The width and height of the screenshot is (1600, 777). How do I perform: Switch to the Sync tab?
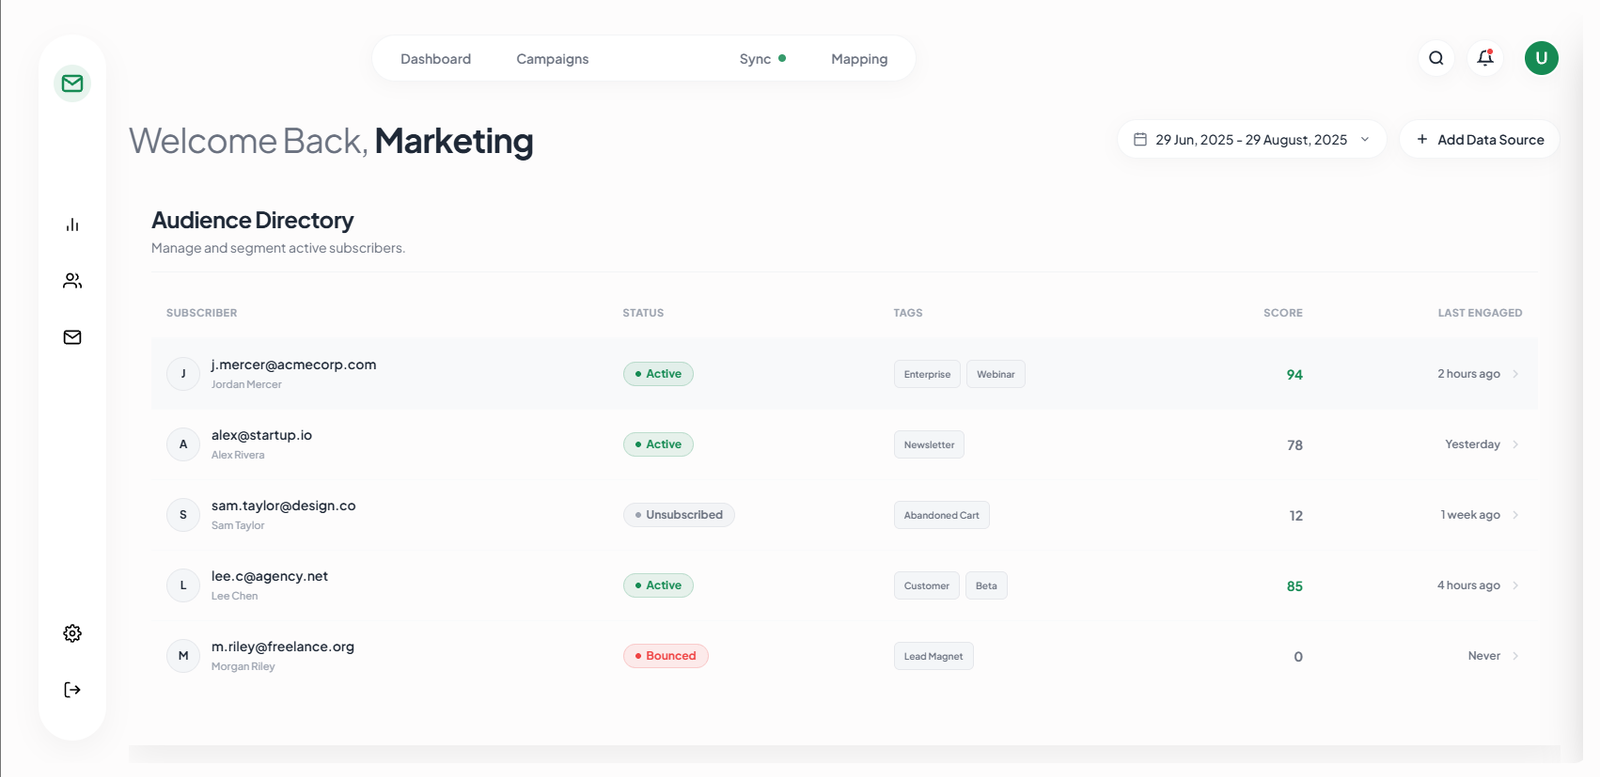click(762, 59)
